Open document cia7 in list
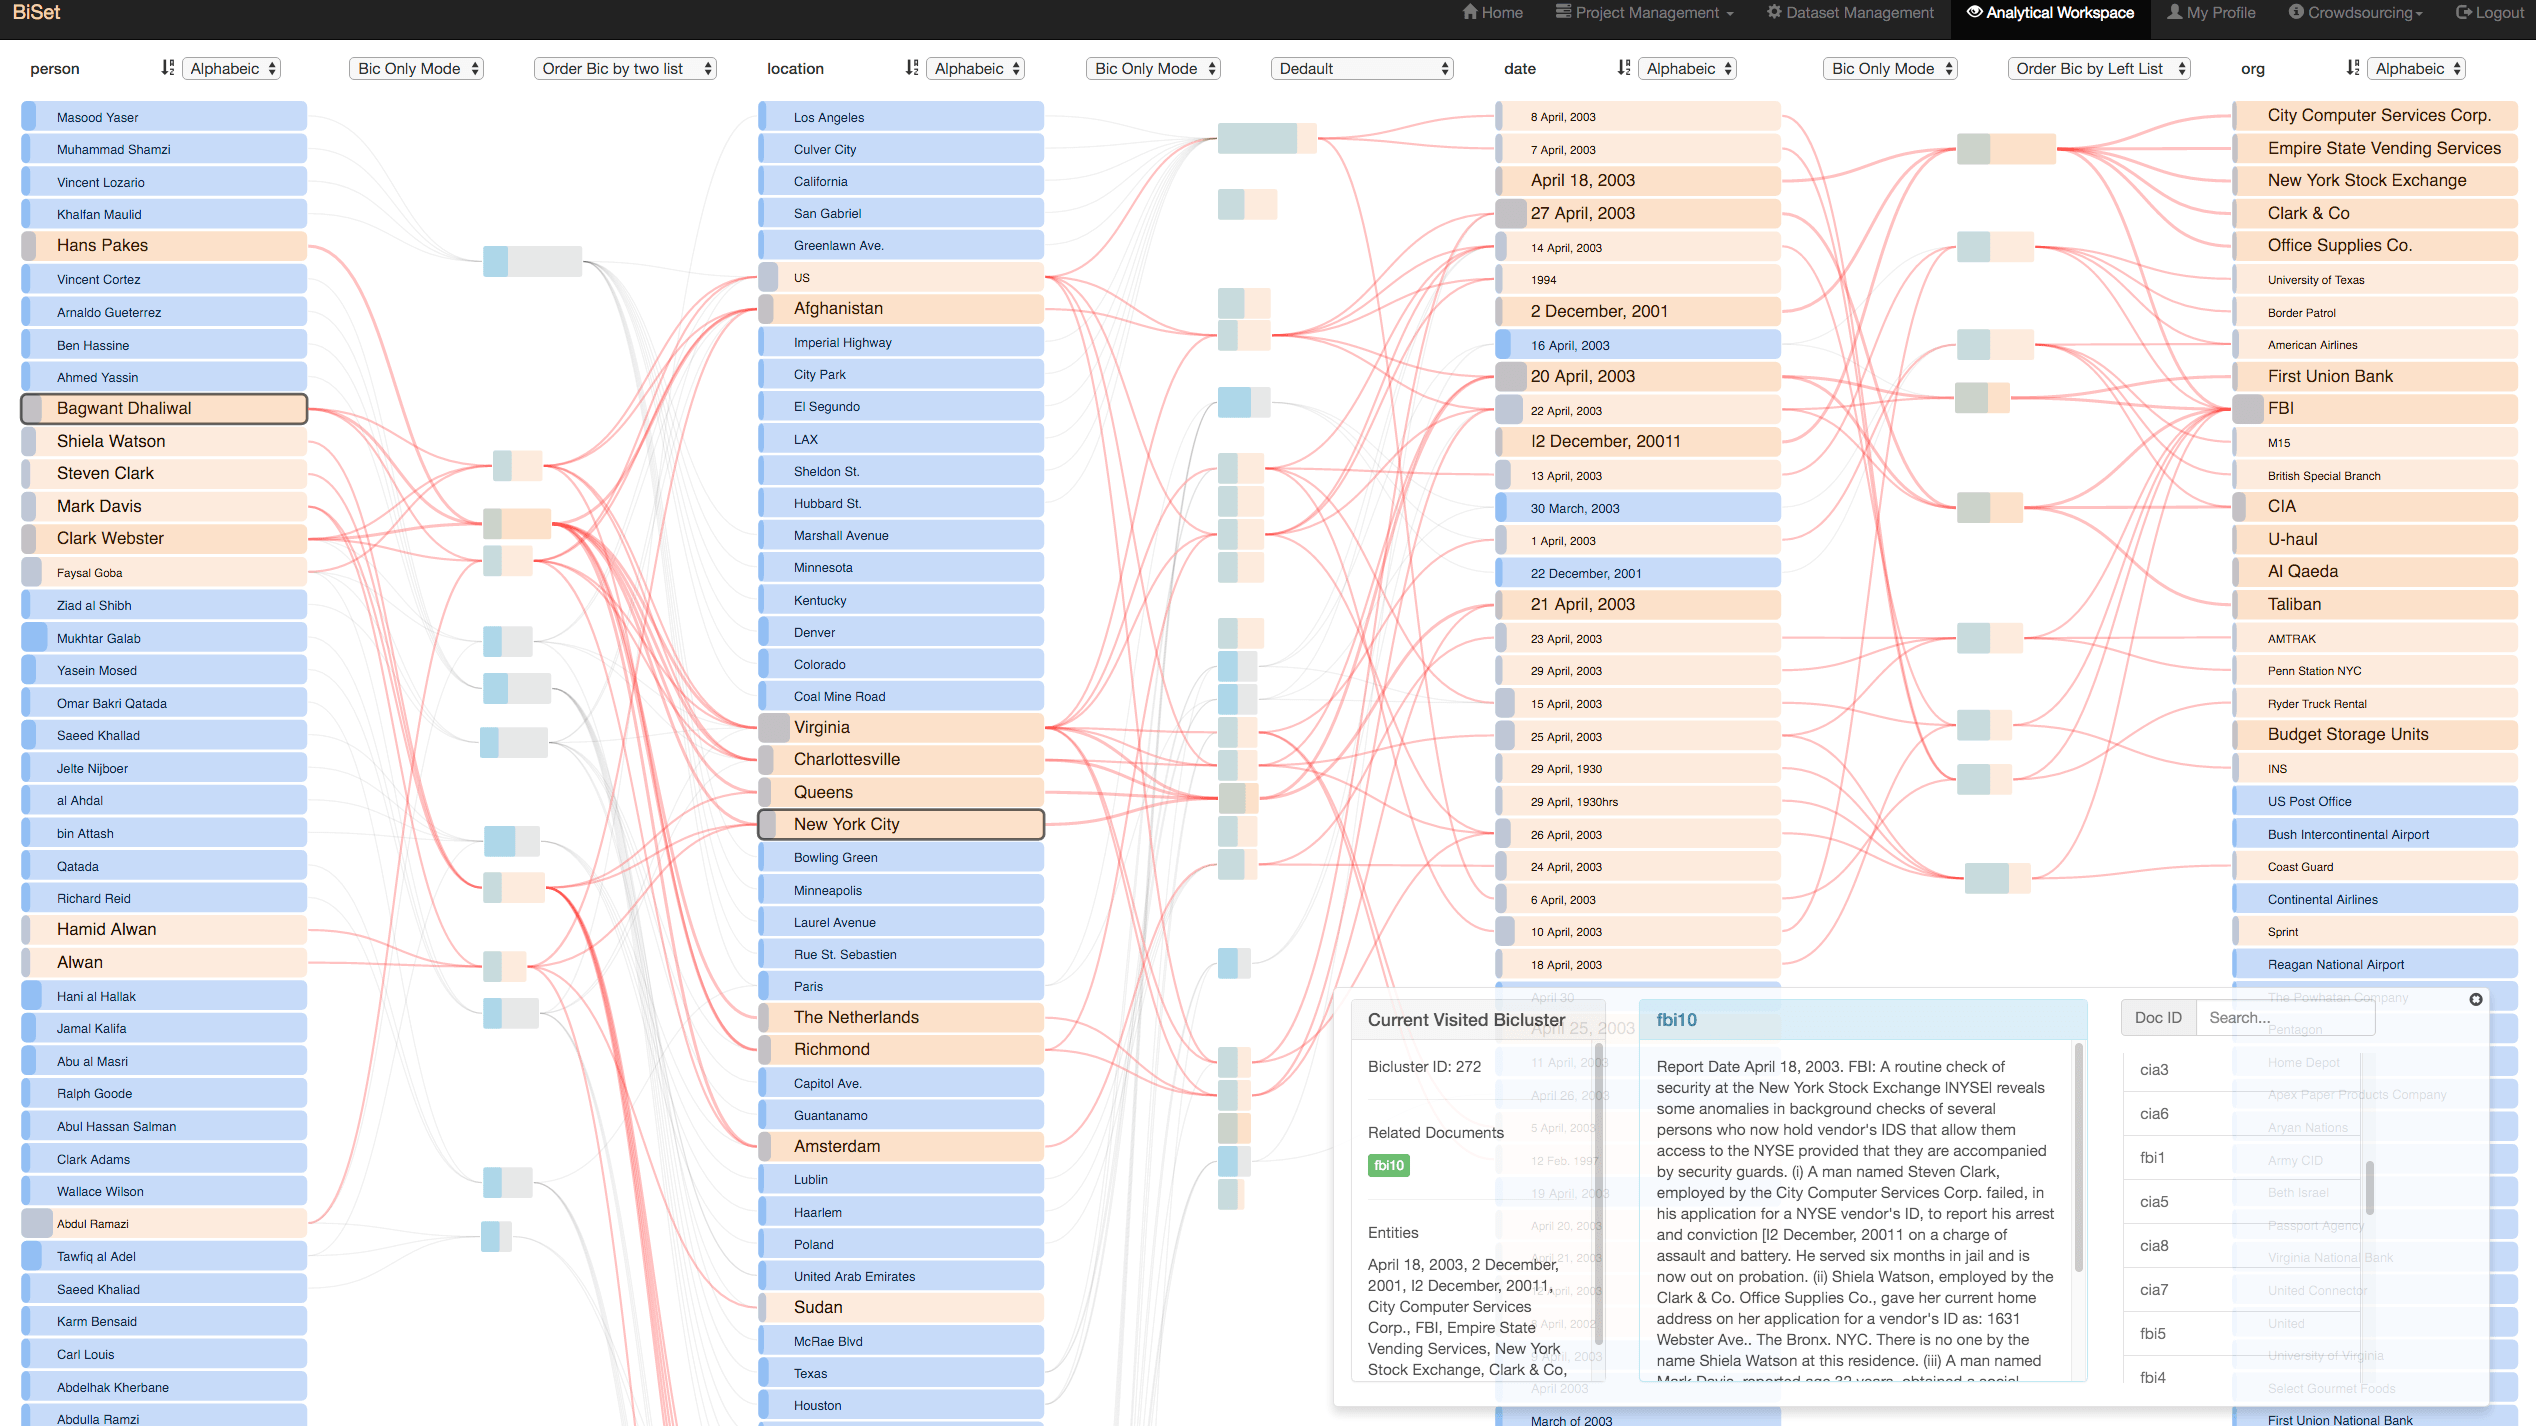This screenshot has height=1426, width=2536. pos(2240,1290)
